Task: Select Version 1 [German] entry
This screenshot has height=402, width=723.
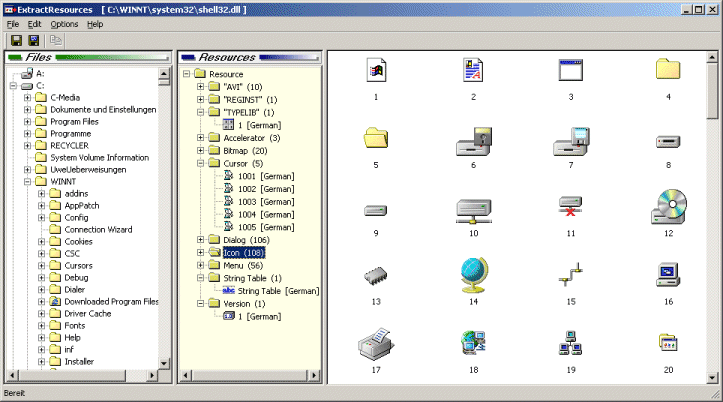Action: (x=259, y=316)
